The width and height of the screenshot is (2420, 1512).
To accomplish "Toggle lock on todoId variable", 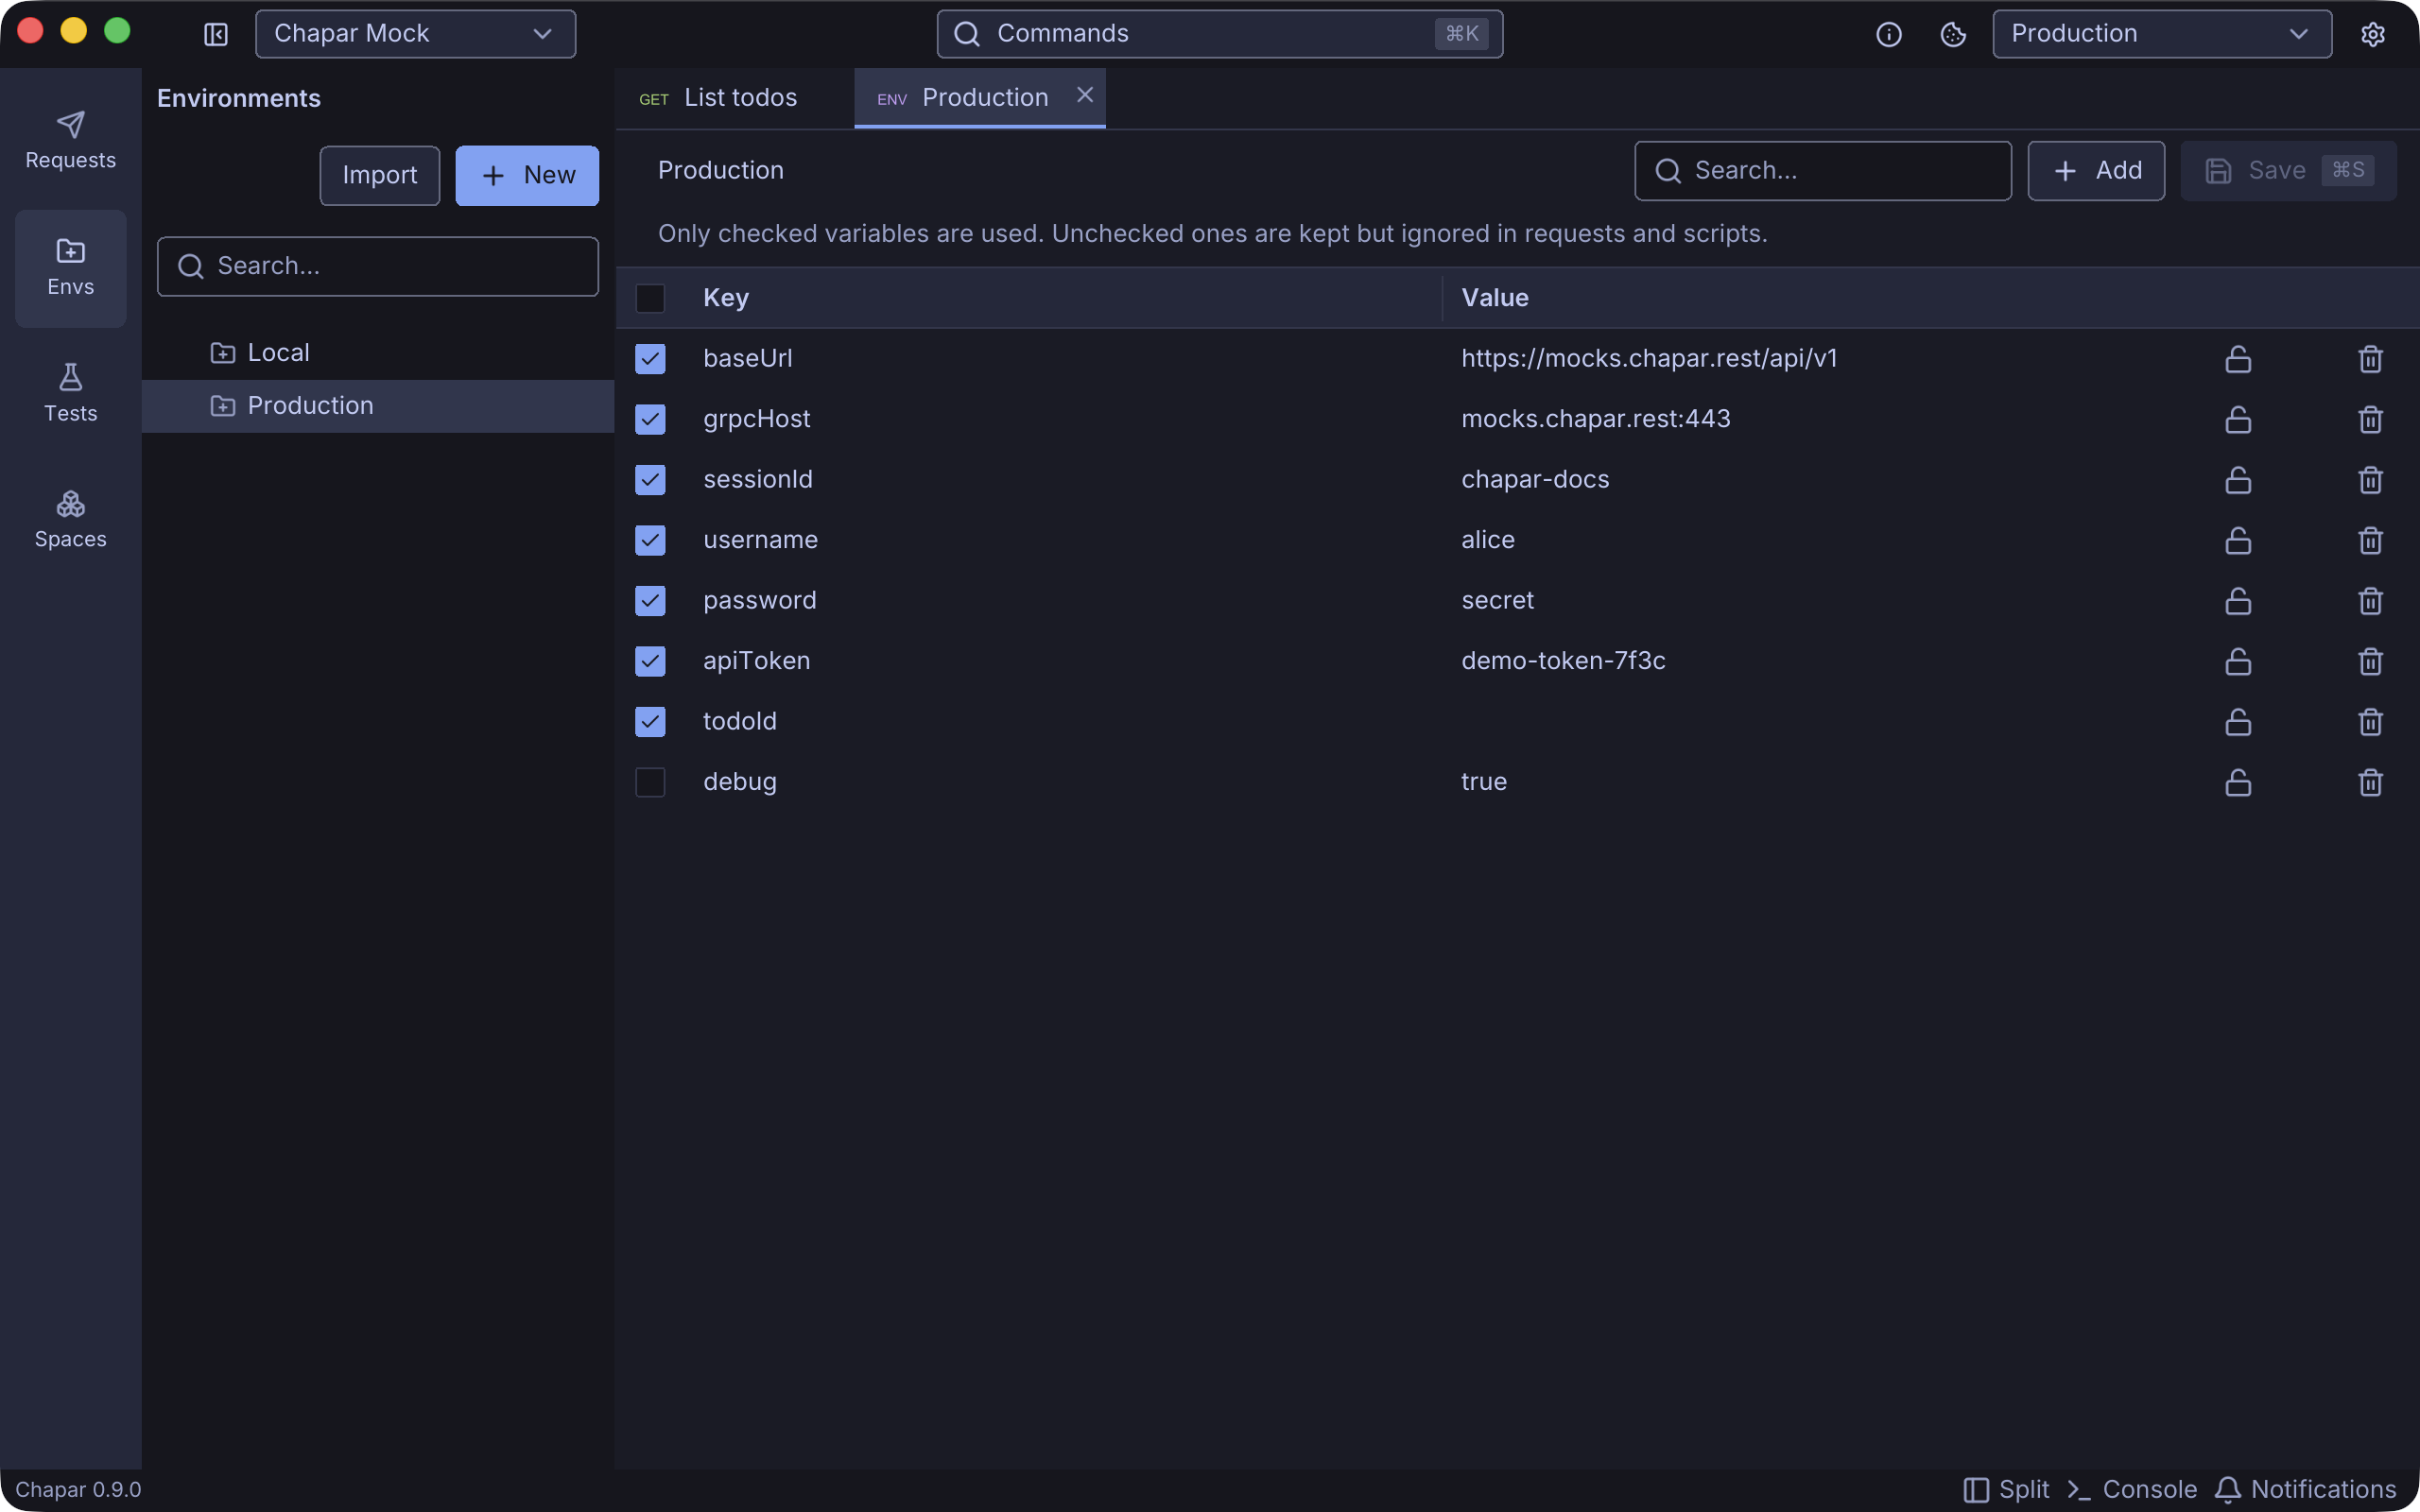I will click(2238, 722).
